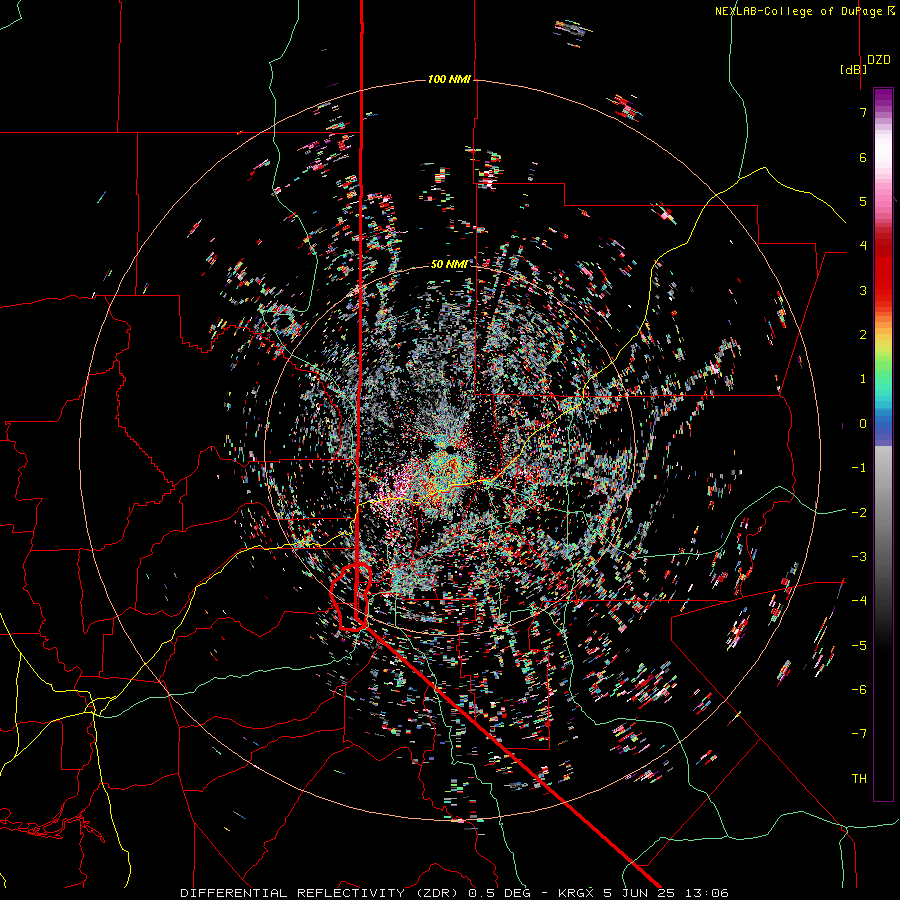Screen dimensions: 900x900
Task: Click the "50 NMI" range ring label
Action: [449, 264]
